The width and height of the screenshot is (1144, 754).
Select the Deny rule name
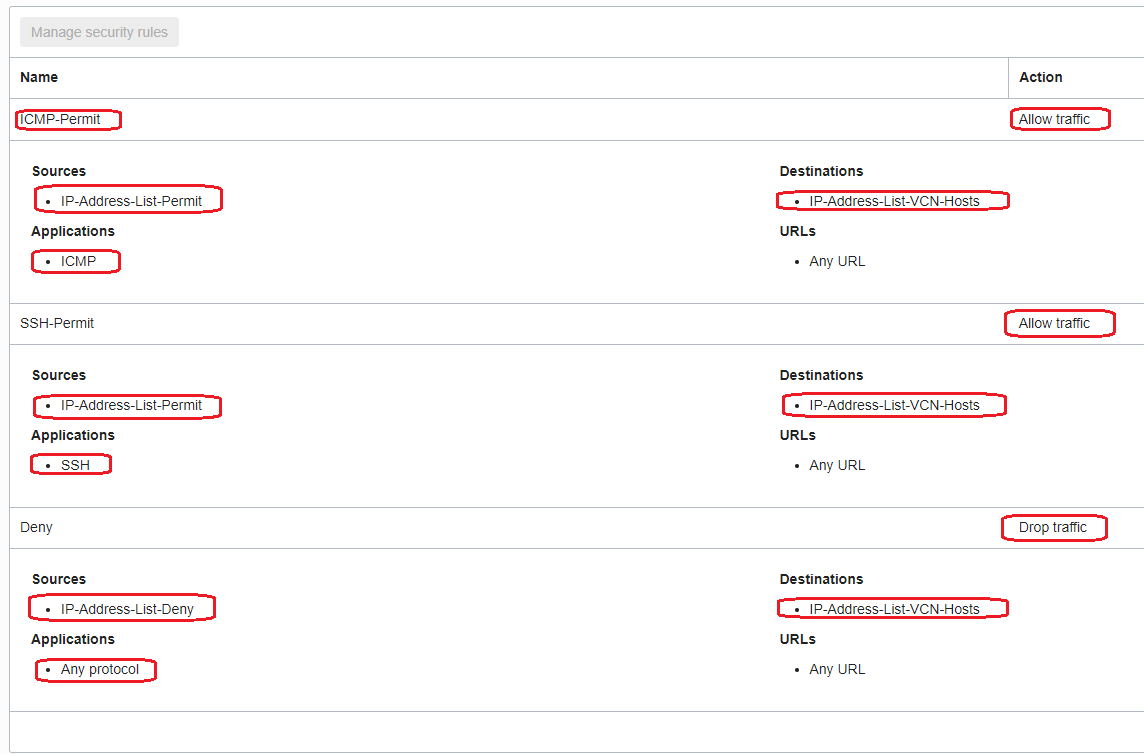tap(36, 527)
